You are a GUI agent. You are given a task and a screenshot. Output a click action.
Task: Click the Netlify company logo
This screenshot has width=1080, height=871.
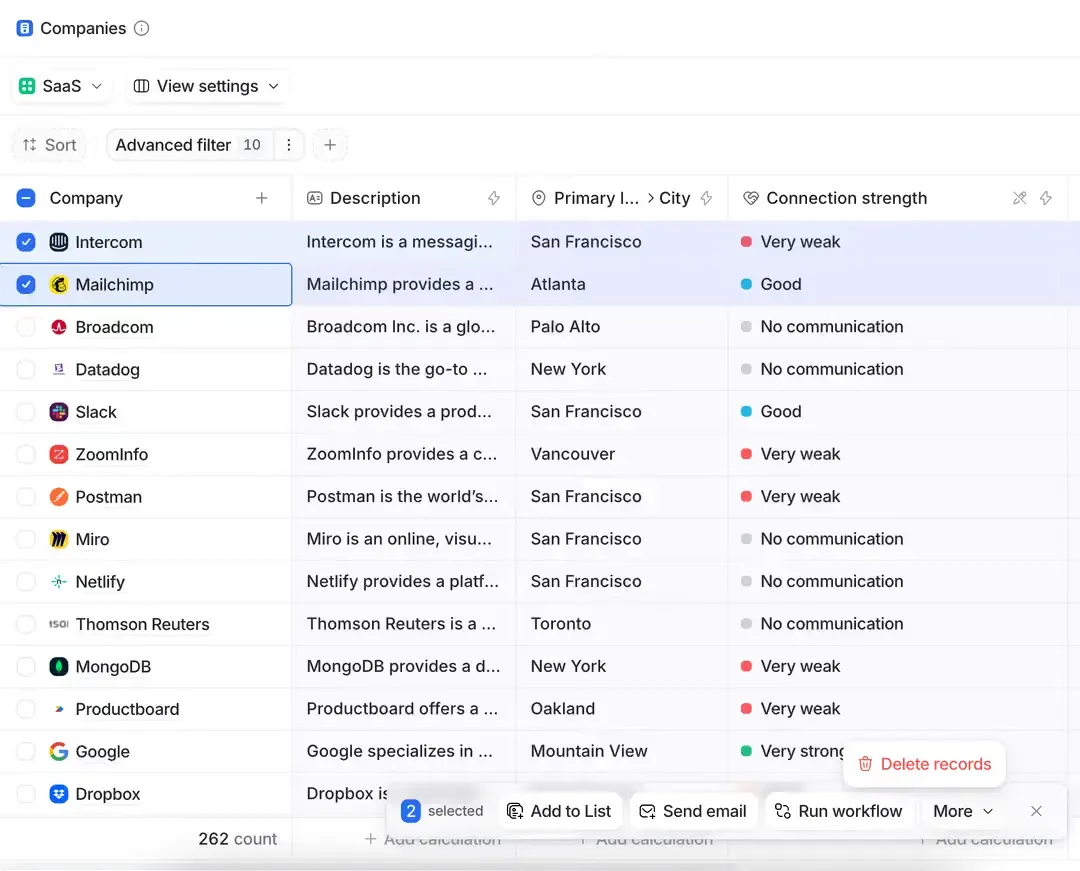point(59,582)
